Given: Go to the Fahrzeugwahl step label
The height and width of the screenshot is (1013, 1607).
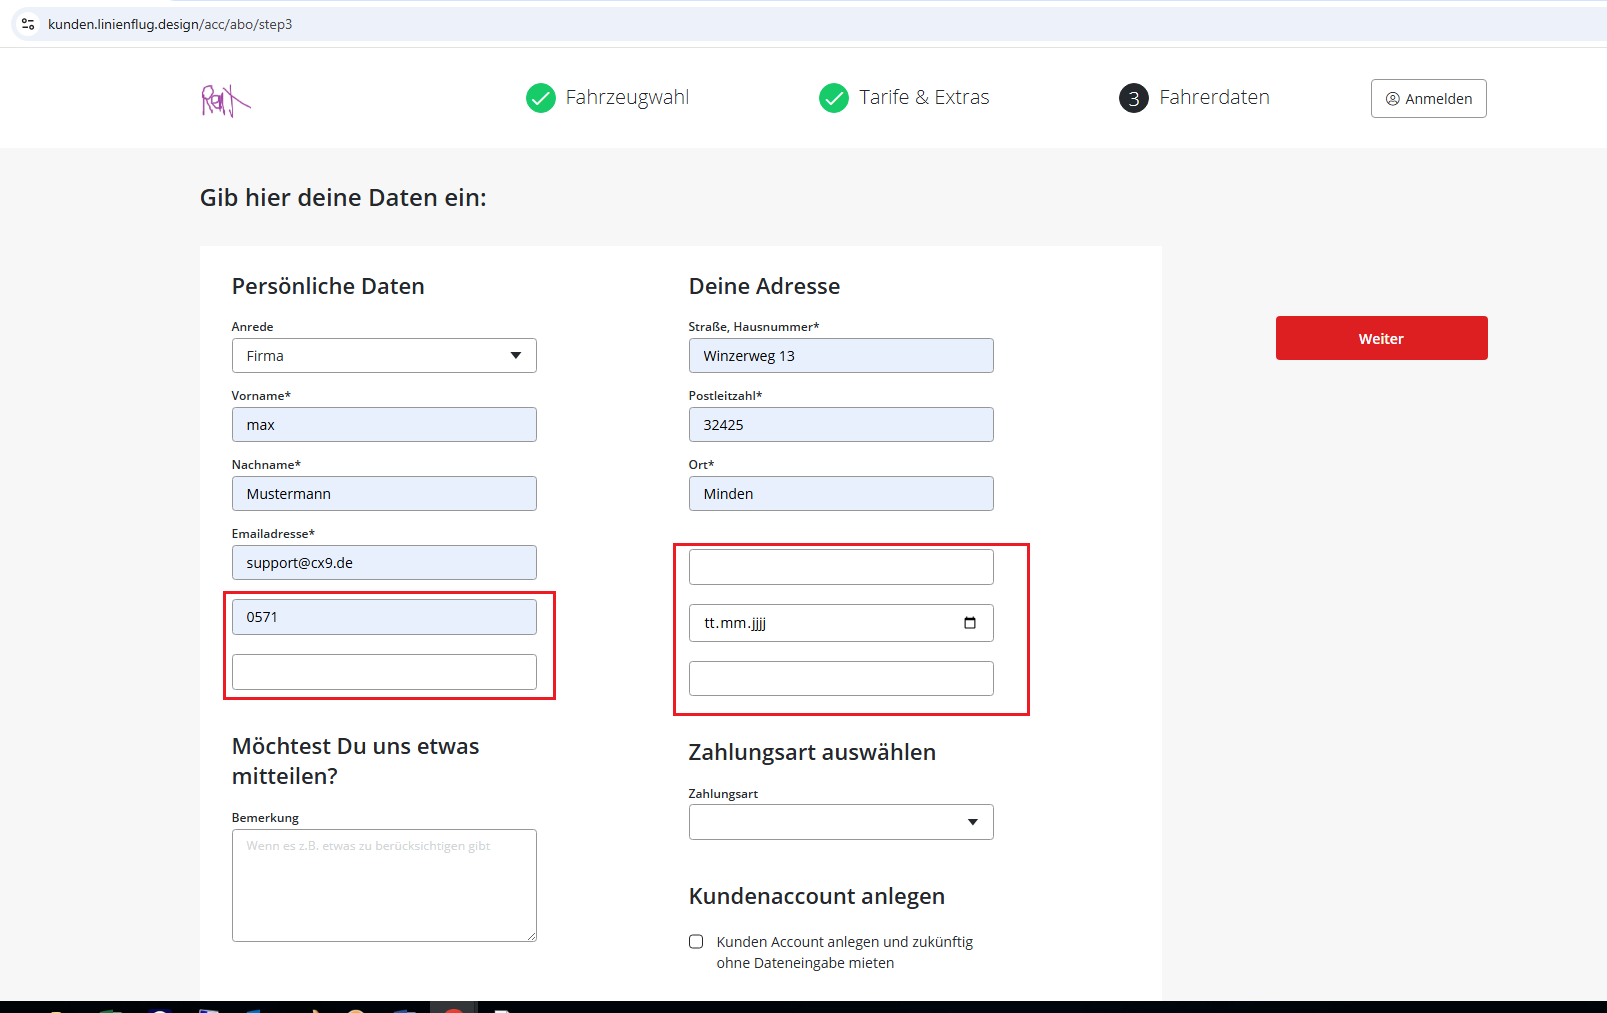Looking at the screenshot, I should pyautogui.click(x=627, y=98).
